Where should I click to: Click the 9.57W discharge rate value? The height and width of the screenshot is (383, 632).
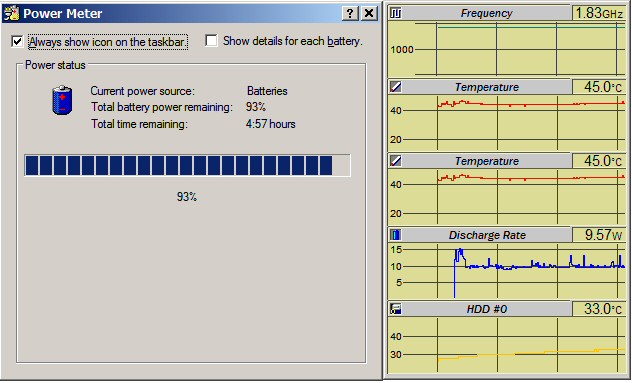(599, 235)
